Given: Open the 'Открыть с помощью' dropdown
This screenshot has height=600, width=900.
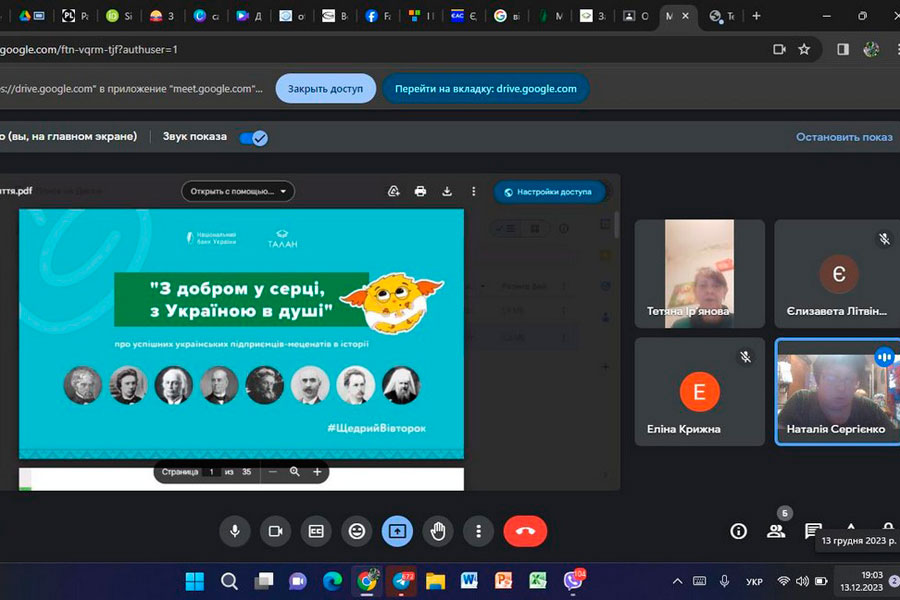Looking at the screenshot, I should coord(238,191).
